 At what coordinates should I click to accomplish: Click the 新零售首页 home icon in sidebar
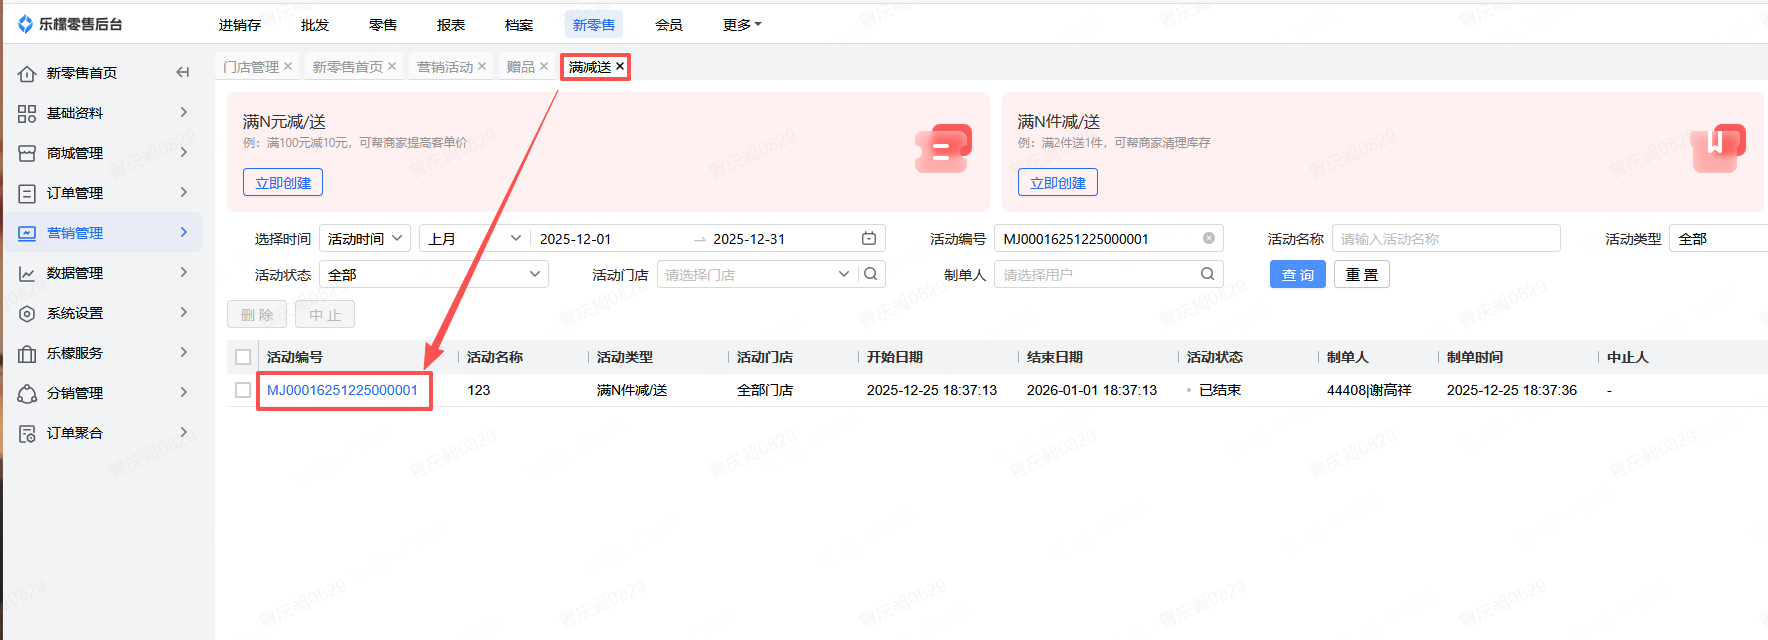point(27,73)
